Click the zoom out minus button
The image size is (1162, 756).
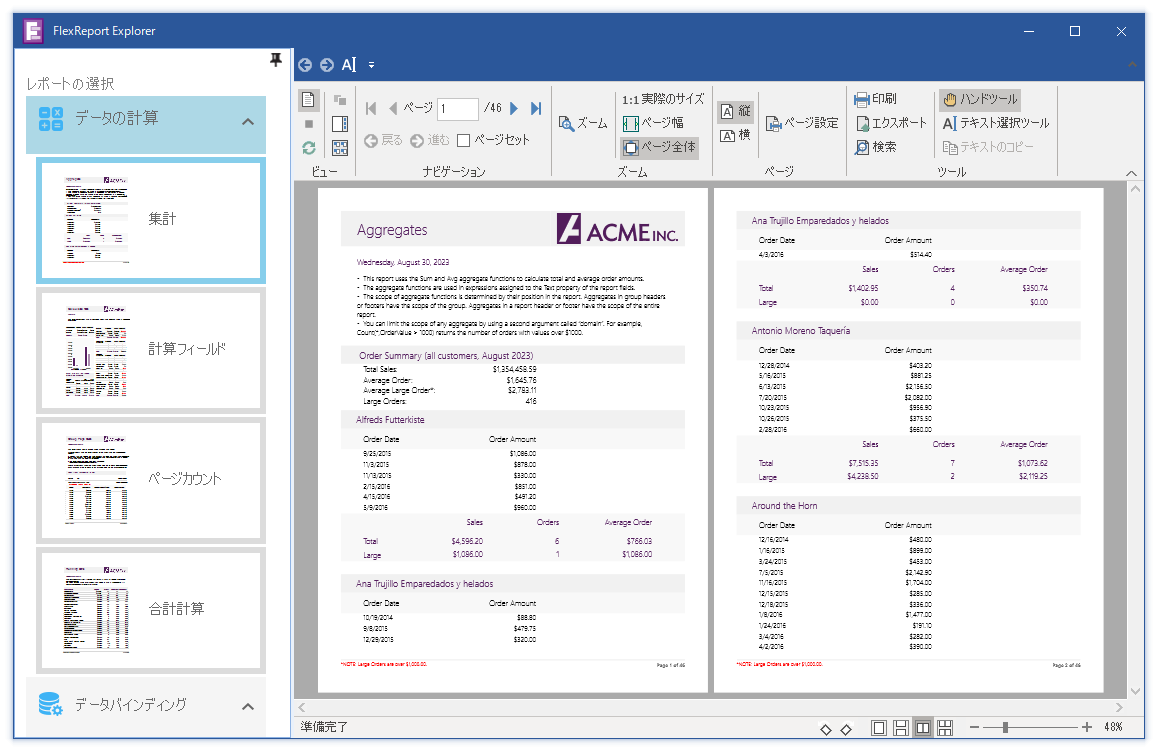(975, 728)
